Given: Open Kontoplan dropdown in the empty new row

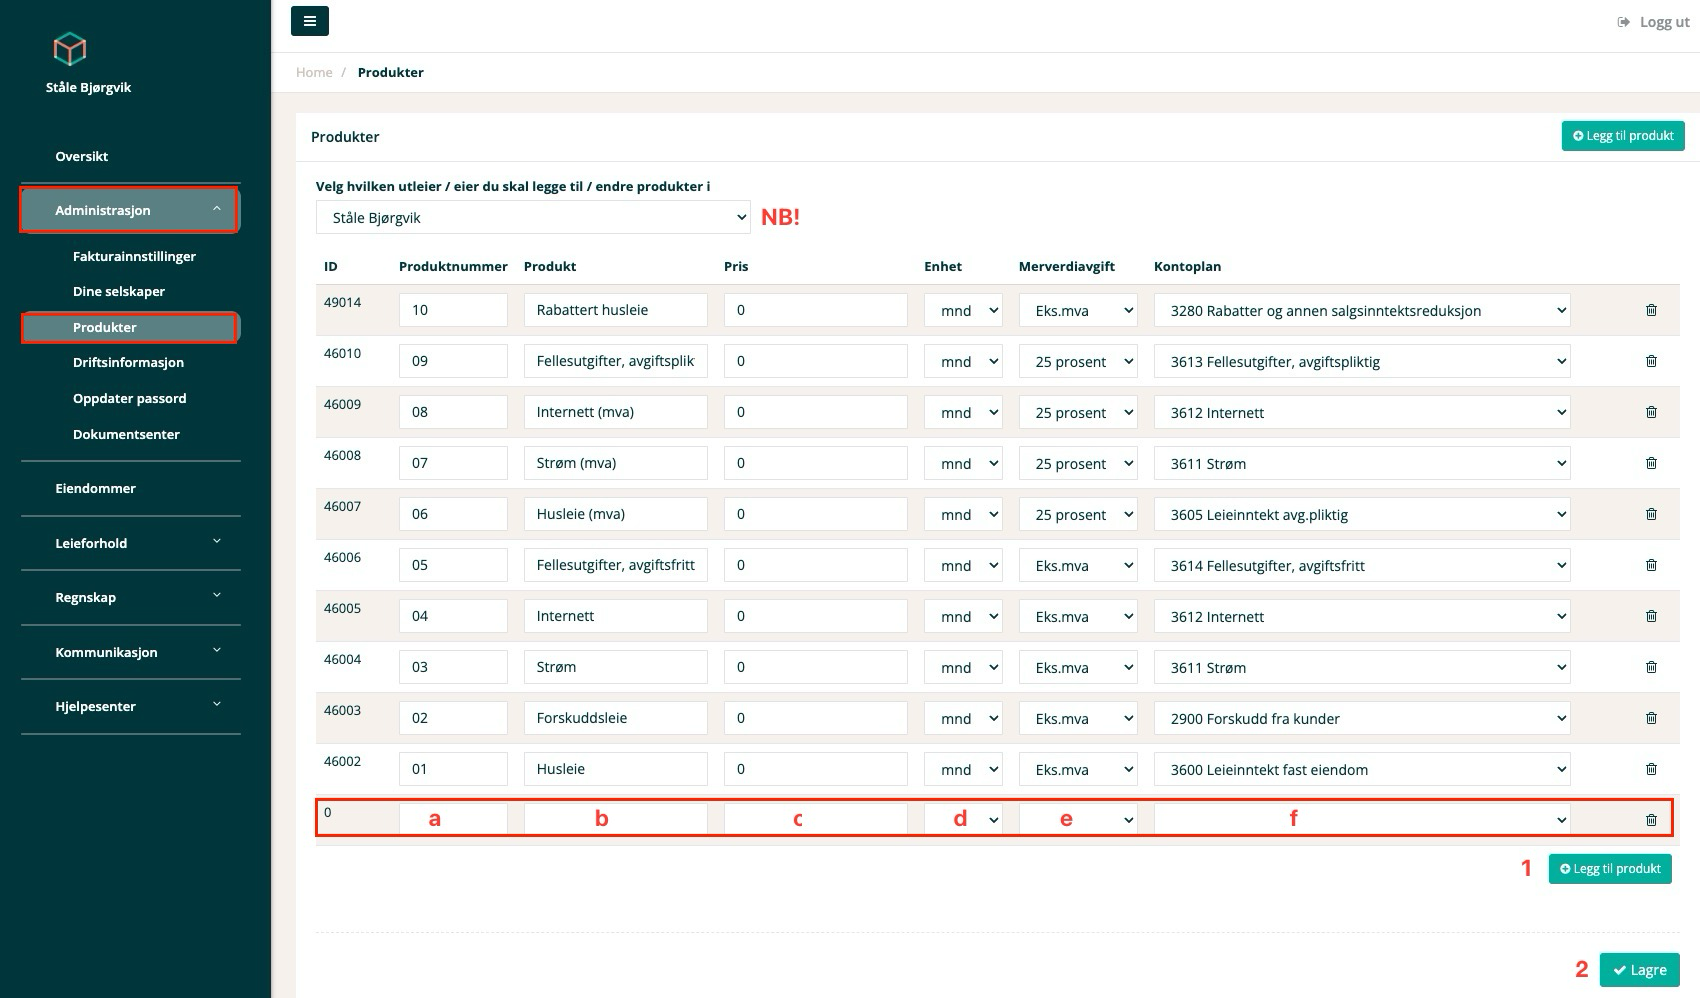Looking at the screenshot, I should point(1362,820).
